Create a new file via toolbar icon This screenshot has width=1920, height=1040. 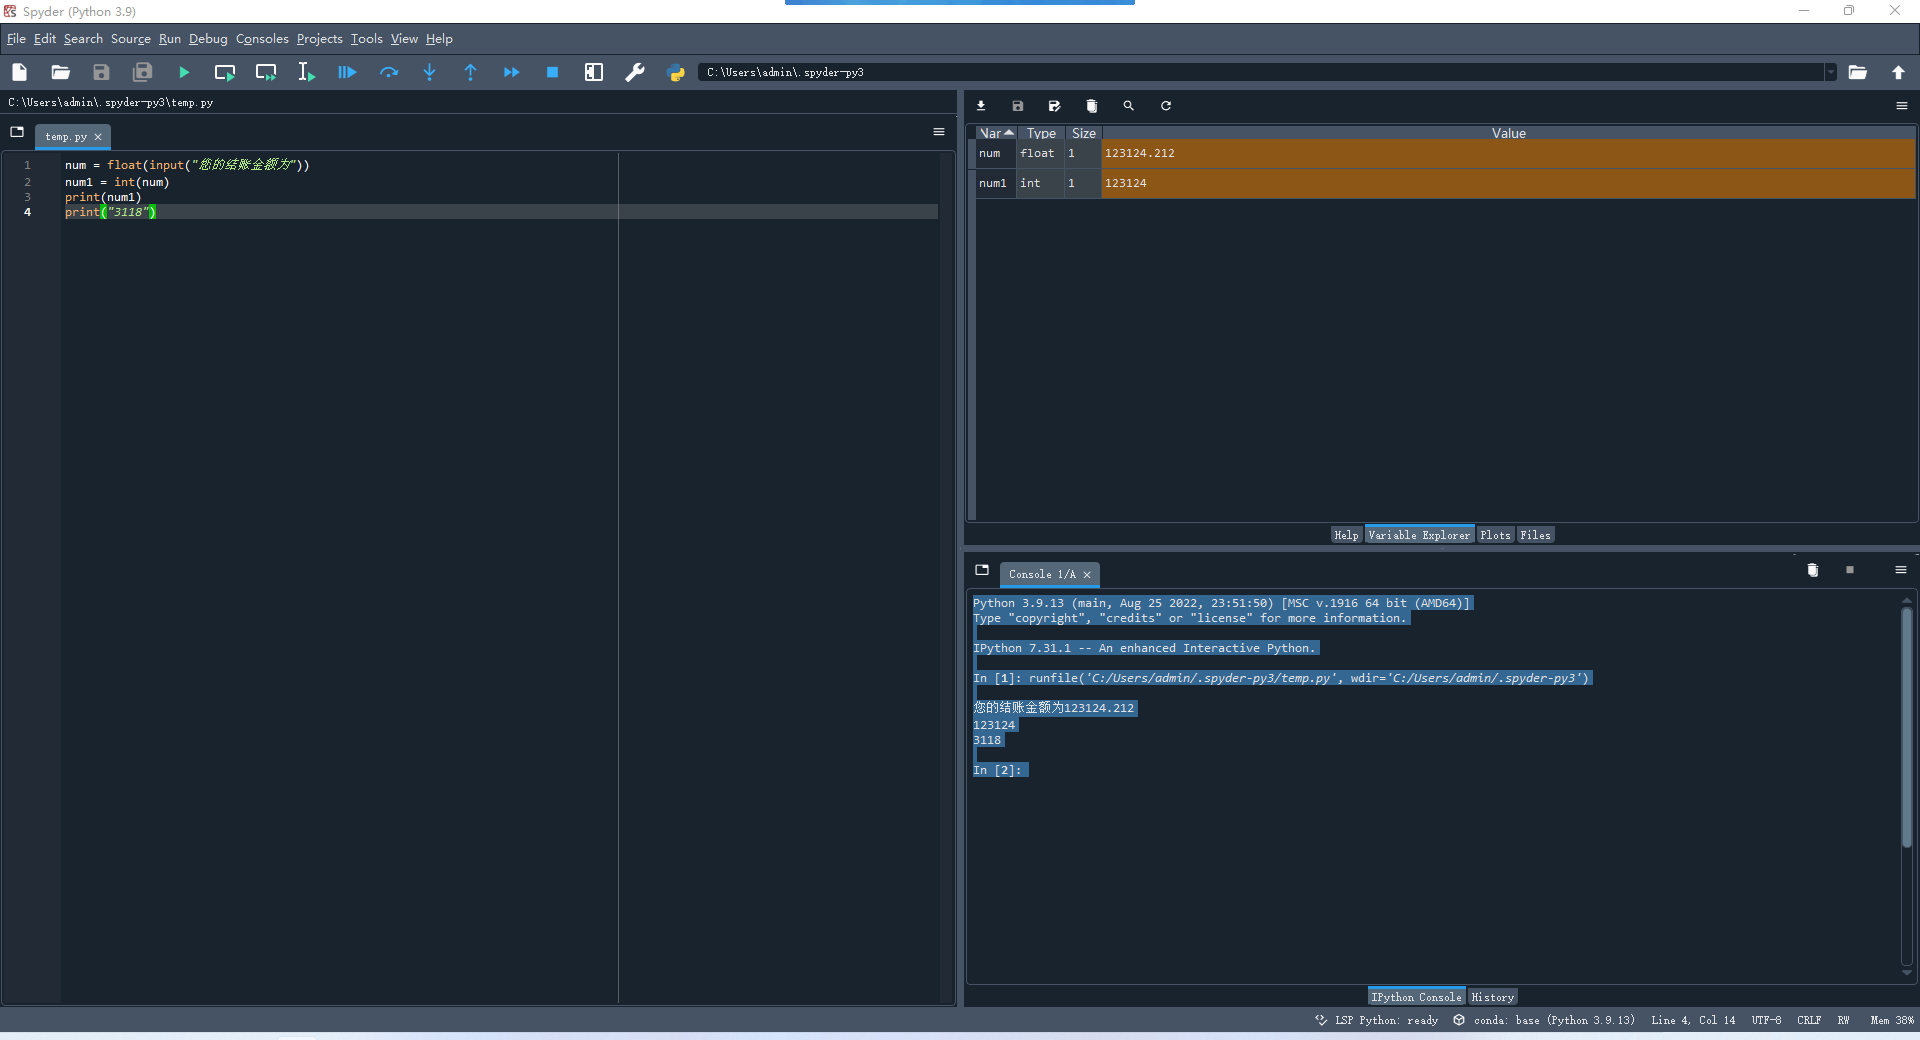click(19, 72)
